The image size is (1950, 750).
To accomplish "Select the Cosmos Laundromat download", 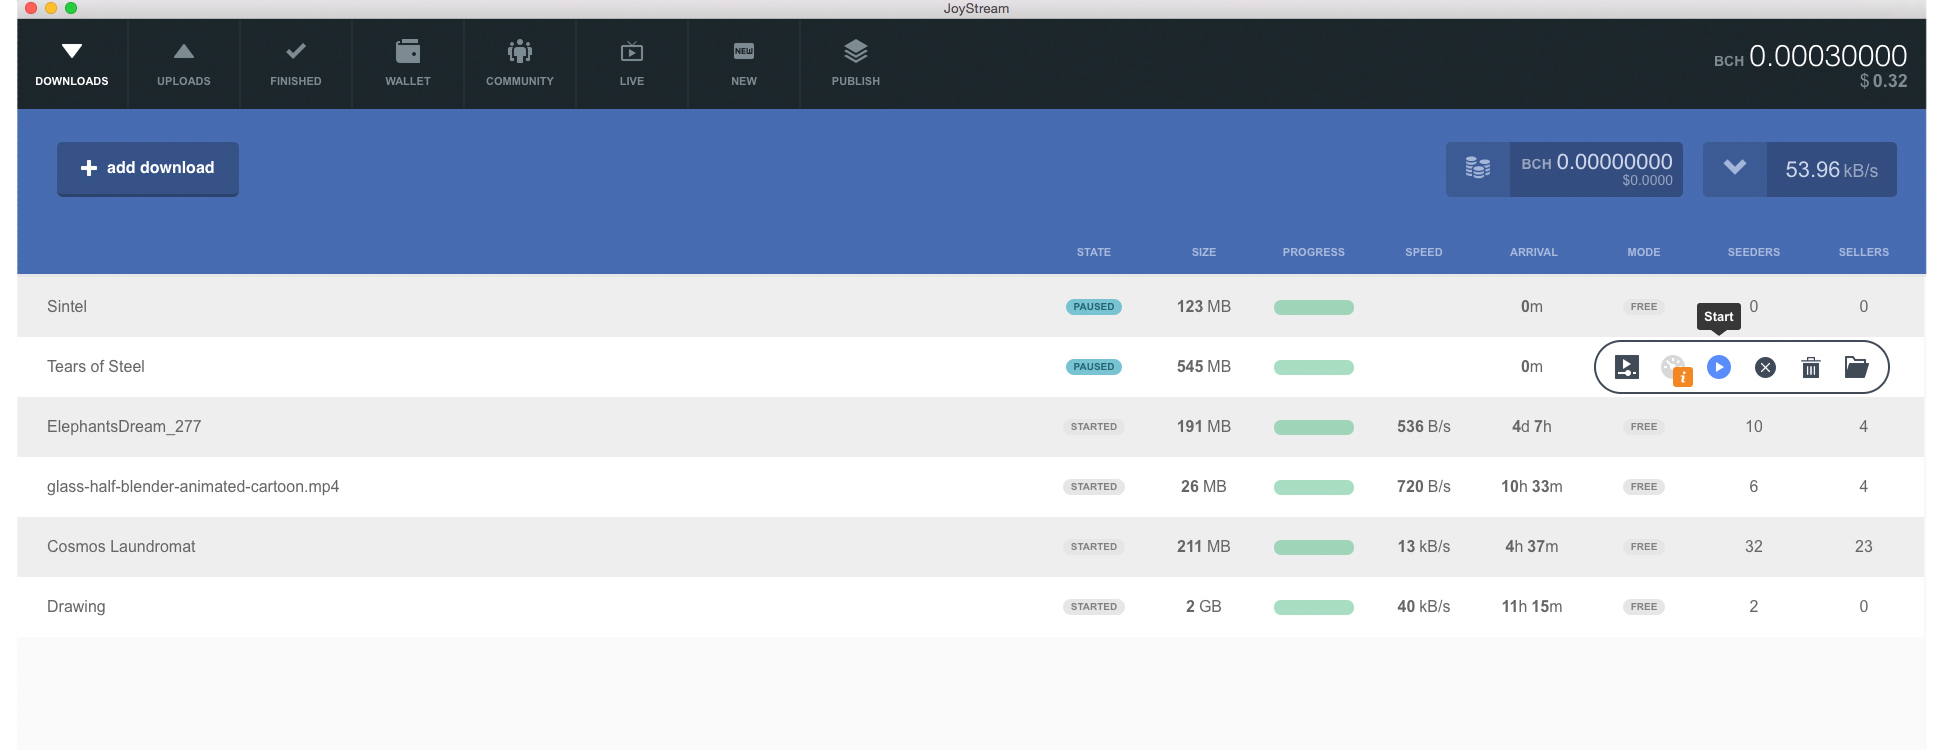I will point(970,546).
